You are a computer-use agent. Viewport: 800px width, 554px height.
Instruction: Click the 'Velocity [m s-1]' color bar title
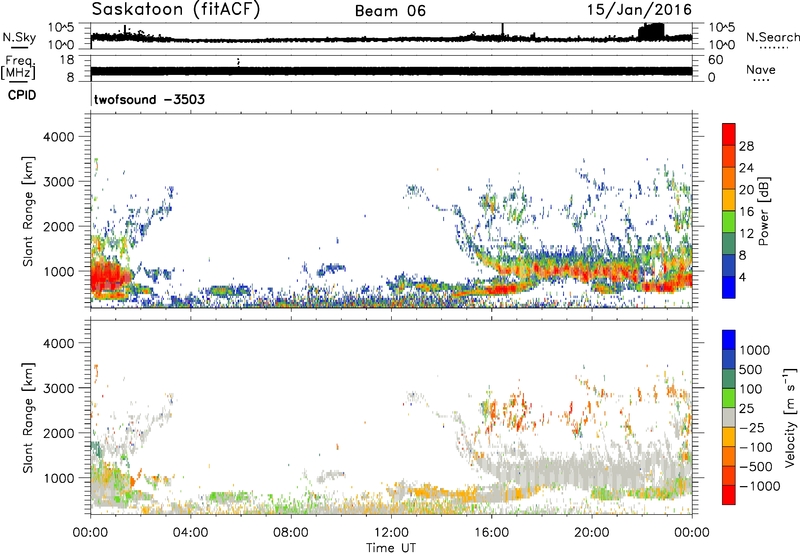(790, 418)
